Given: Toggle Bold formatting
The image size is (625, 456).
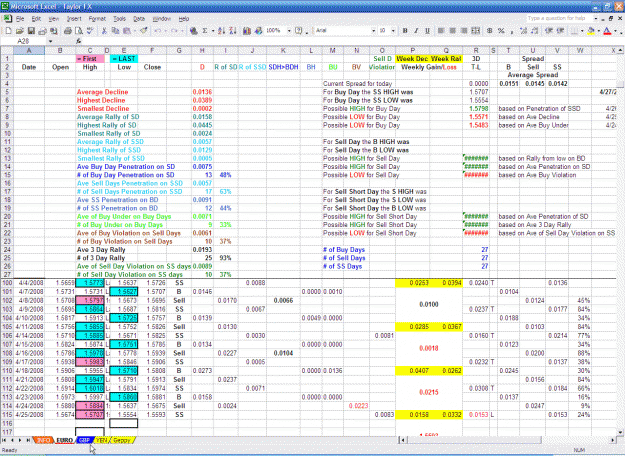Looking at the screenshot, I should tap(405, 31).
